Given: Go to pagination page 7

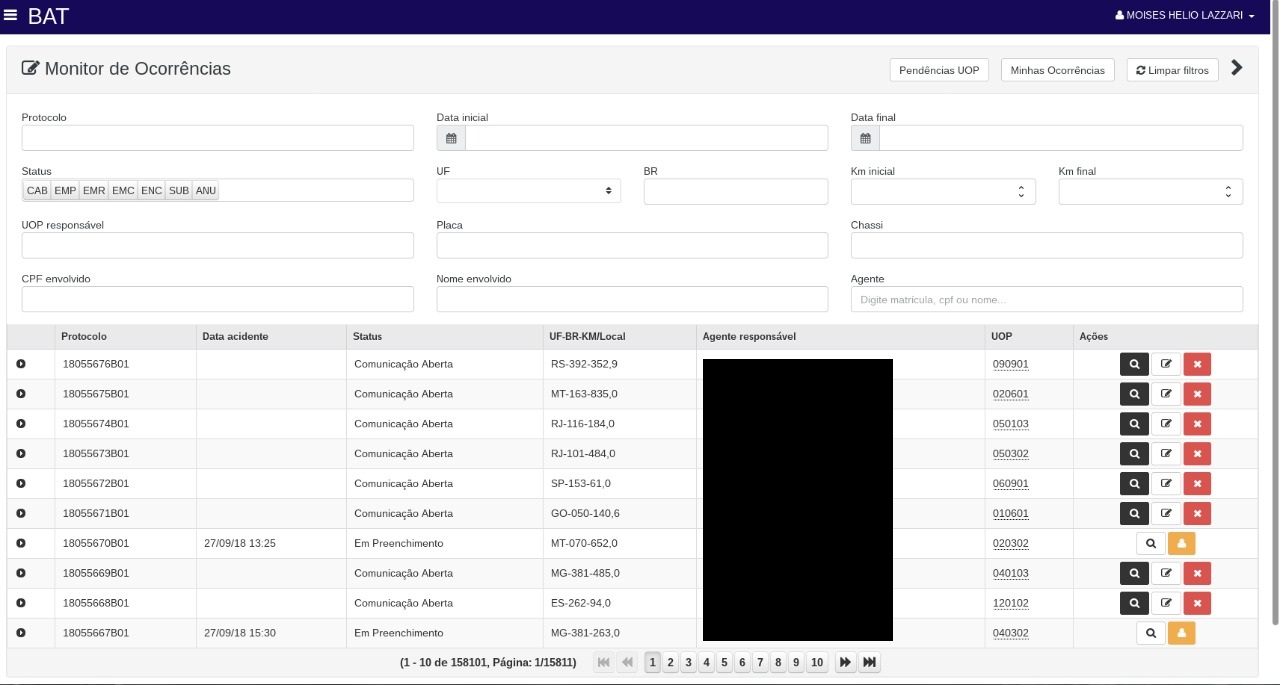Looking at the screenshot, I should click(760, 662).
